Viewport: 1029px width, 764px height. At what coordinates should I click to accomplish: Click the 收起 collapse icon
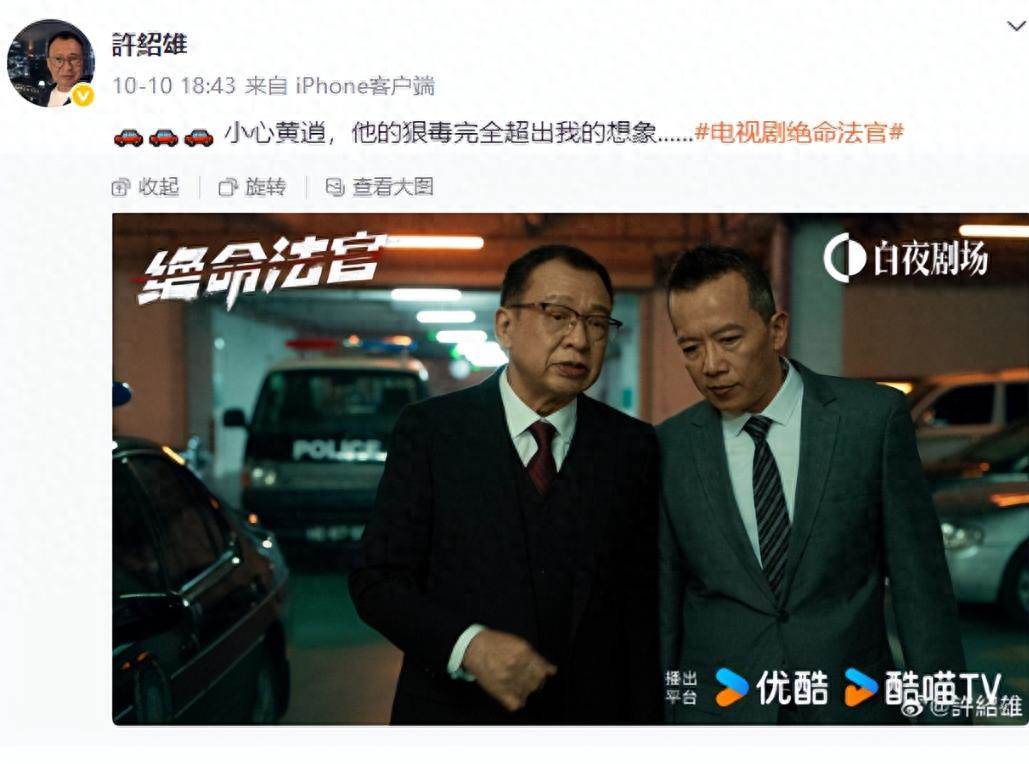pos(121,188)
